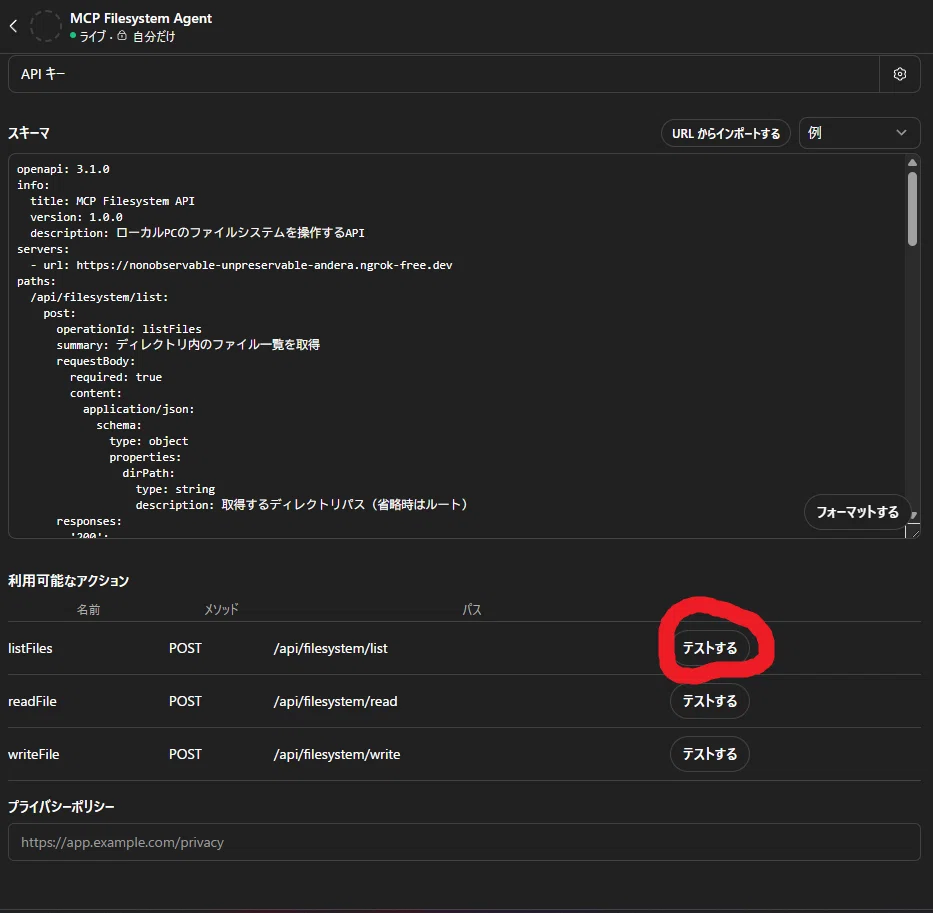Viewport: 933px width, 913px height.
Task: Click the 'responses:' schema line
Action: tap(89, 521)
